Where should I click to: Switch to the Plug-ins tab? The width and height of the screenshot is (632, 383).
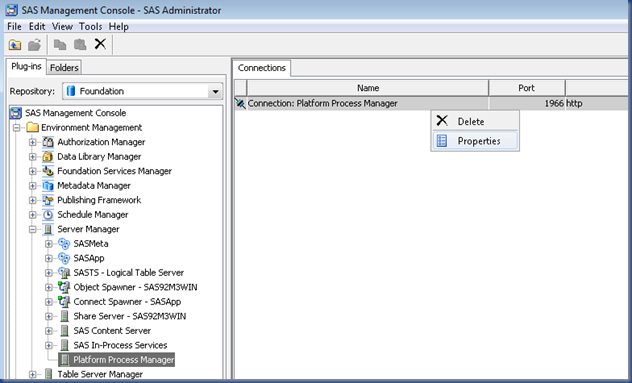pyautogui.click(x=26, y=67)
